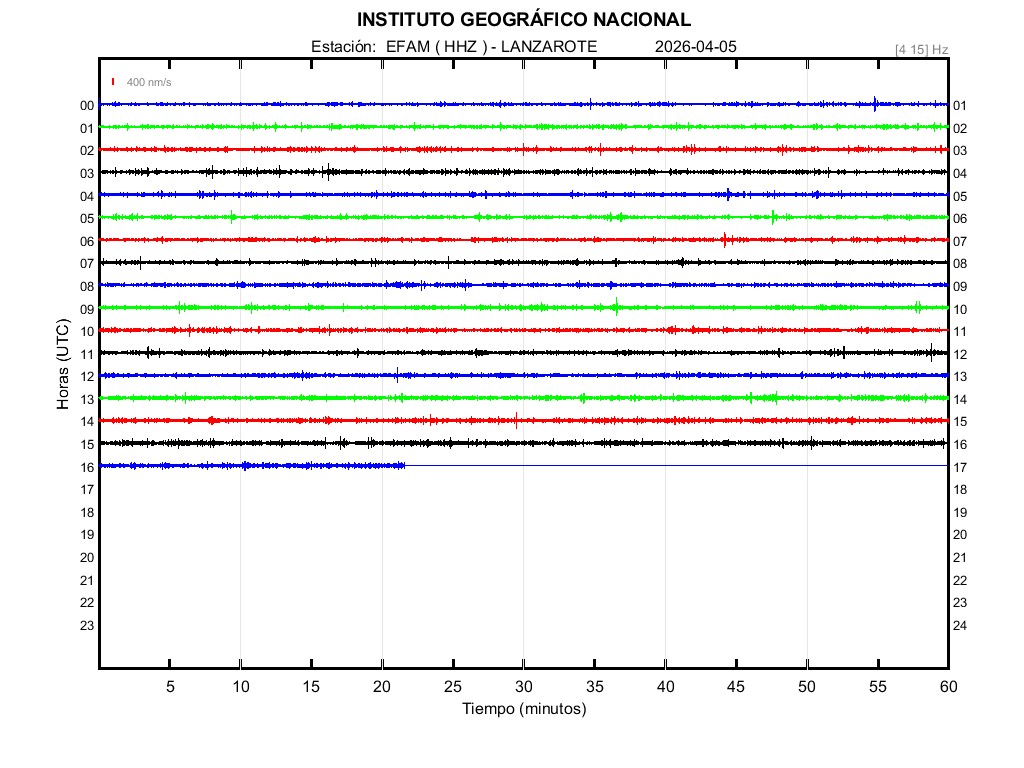Click where the hour 16 trace signal ends
Image resolution: width=1024 pixels, height=768 pixels.
coord(404,465)
